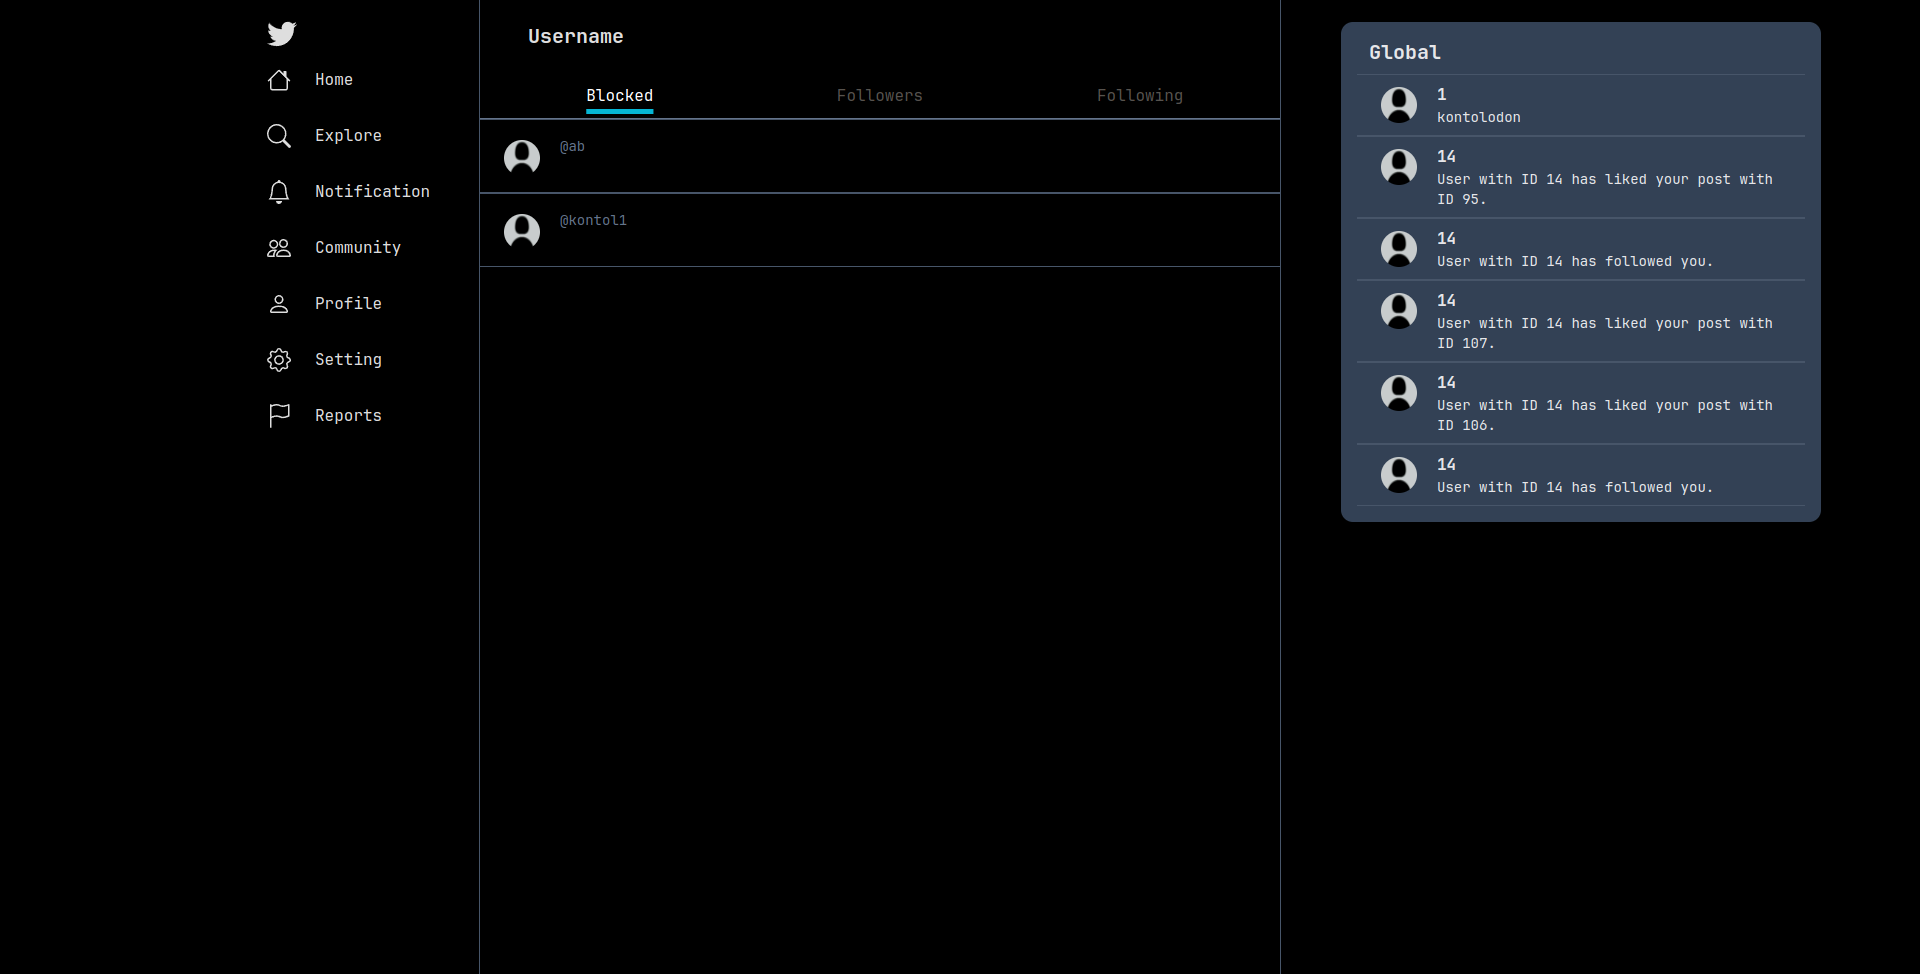Click the 14 above liked post 95
Viewport: 1920px width, 974px height.
(x=1446, y=157)
